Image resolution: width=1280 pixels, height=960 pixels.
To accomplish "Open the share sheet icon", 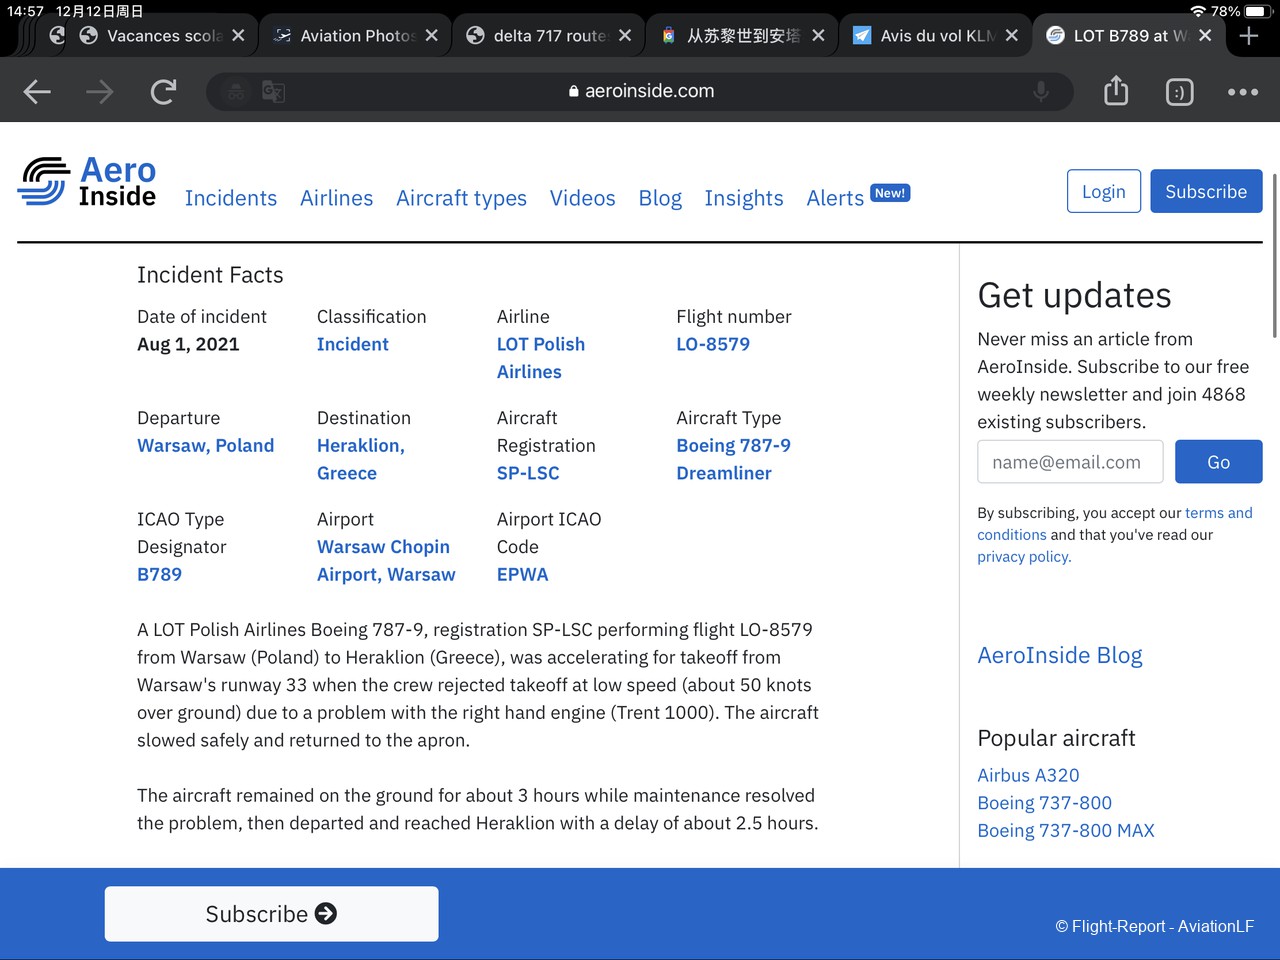I will (x=1116, y=91).
